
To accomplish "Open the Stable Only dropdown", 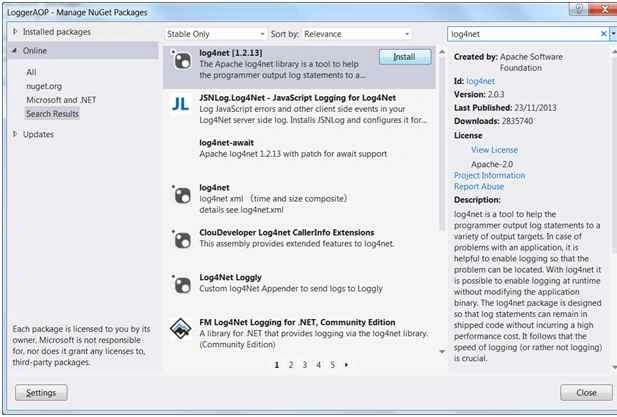I will (215, 34).
